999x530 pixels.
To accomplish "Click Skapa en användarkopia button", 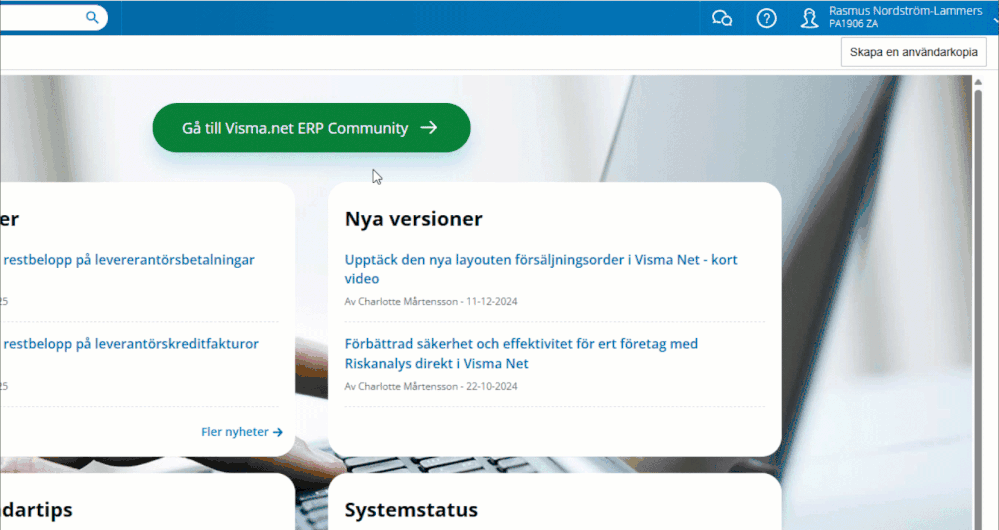I will click(x=914, y=52).
